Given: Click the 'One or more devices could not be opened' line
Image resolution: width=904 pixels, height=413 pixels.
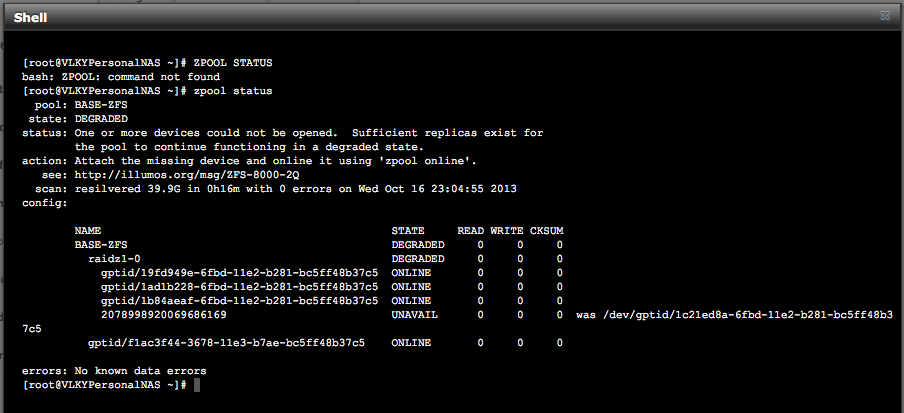Looking at the screenshot, I should point(282,133).
